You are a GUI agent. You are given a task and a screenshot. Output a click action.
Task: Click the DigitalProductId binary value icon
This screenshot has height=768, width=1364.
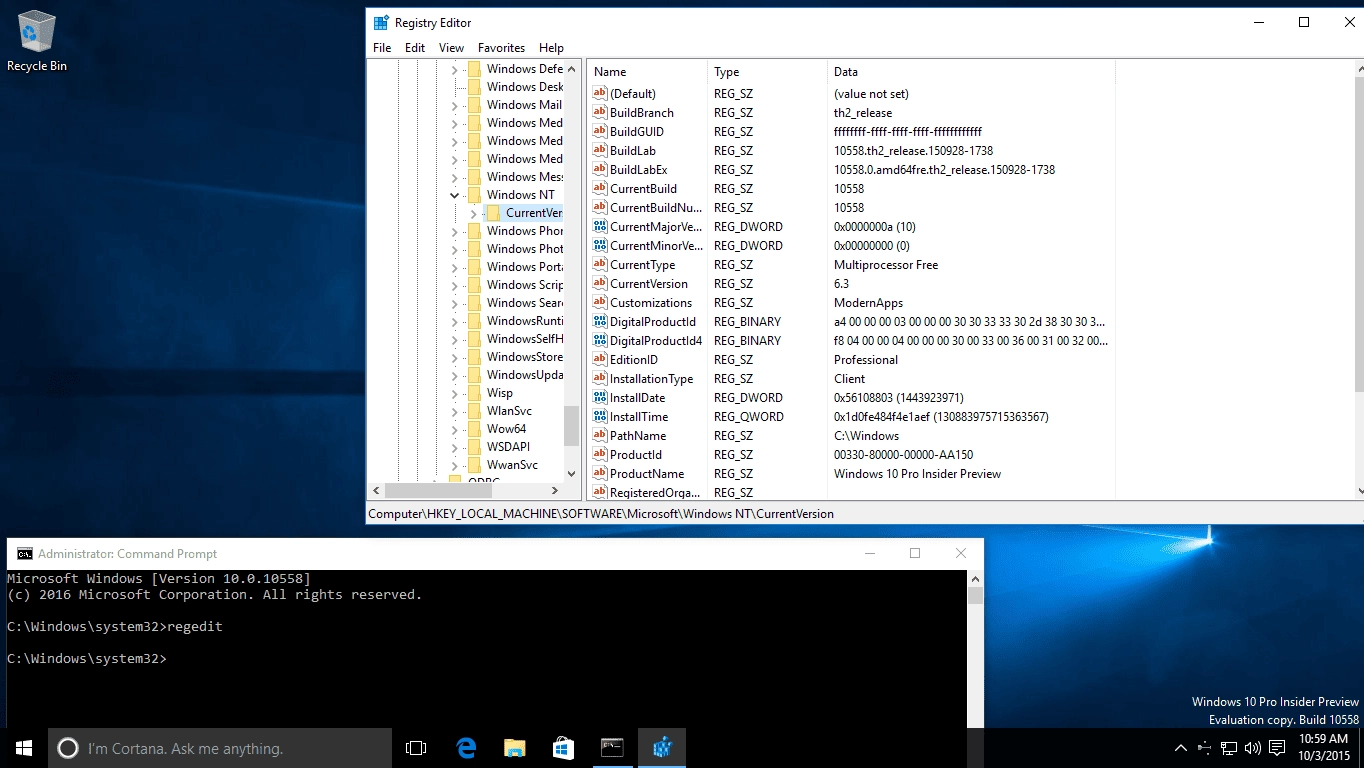600,322
